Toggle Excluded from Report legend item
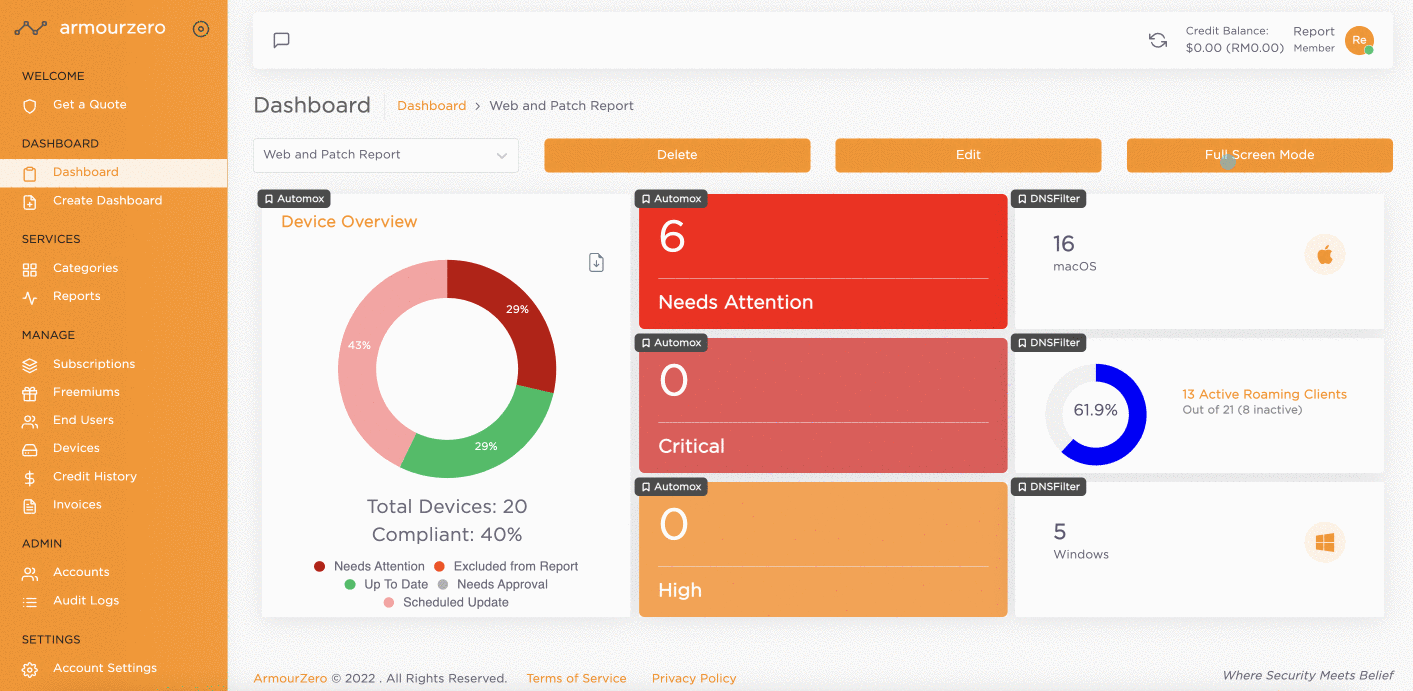This screenshot has height=691, width=1413. (508, 566)
